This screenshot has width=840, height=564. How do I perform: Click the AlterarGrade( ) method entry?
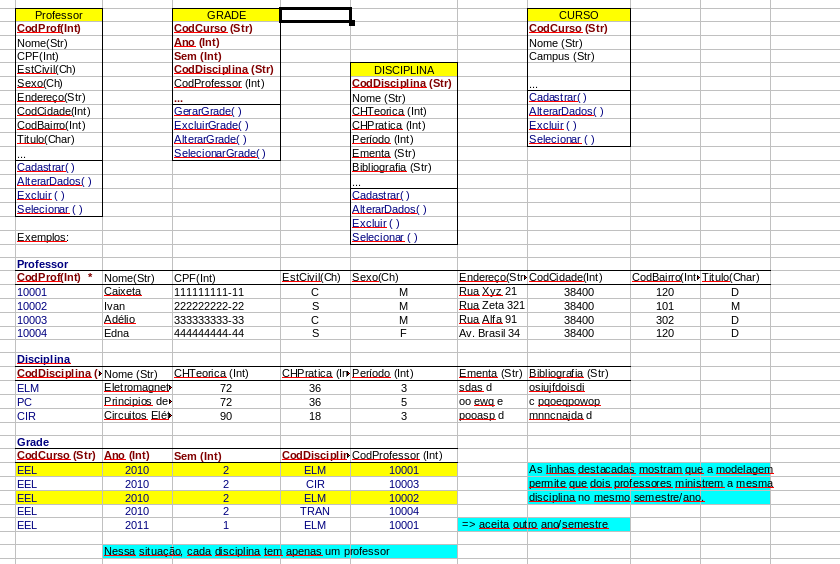tap(211, 139)
